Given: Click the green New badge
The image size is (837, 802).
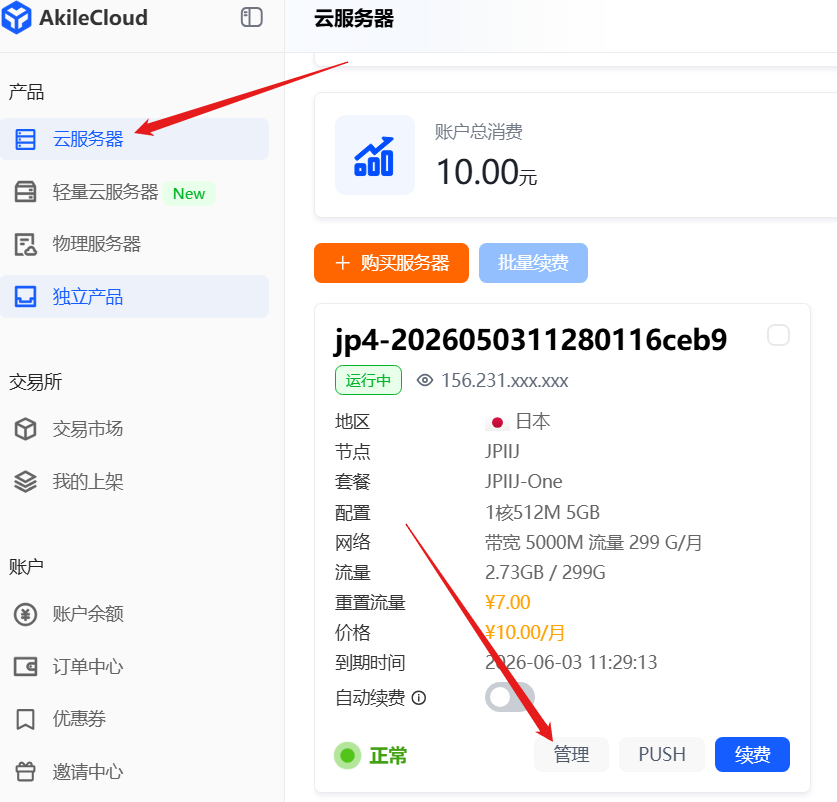Looking at the screenshot, I should 189,193.
